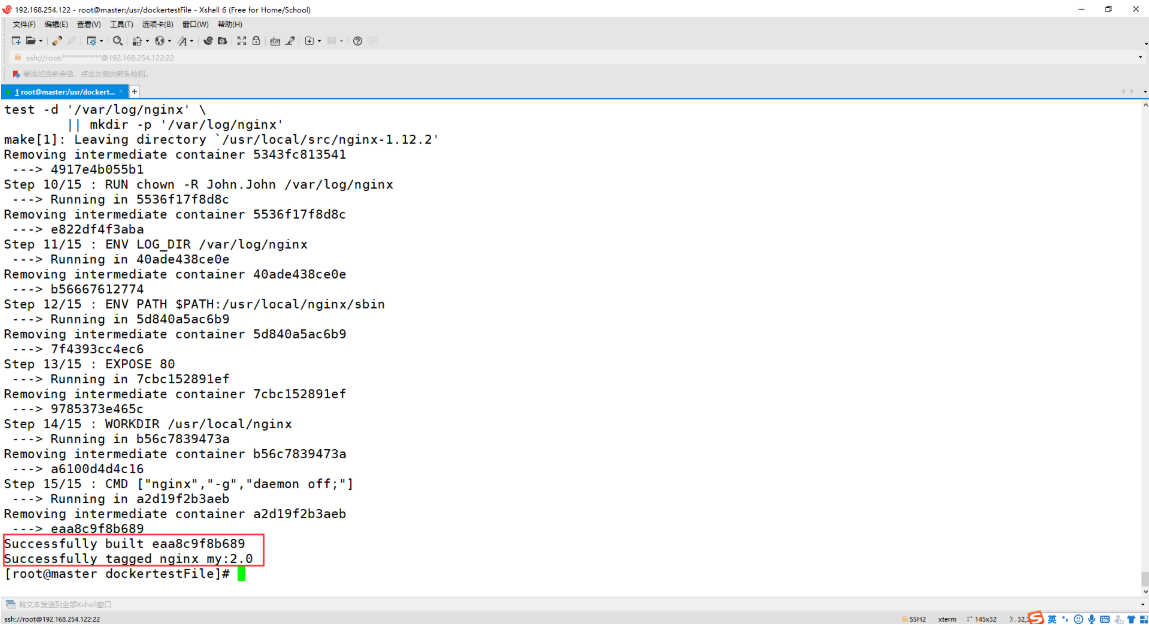
Task: Open the 选项卡(B) menu
Action: click(157, 24)
